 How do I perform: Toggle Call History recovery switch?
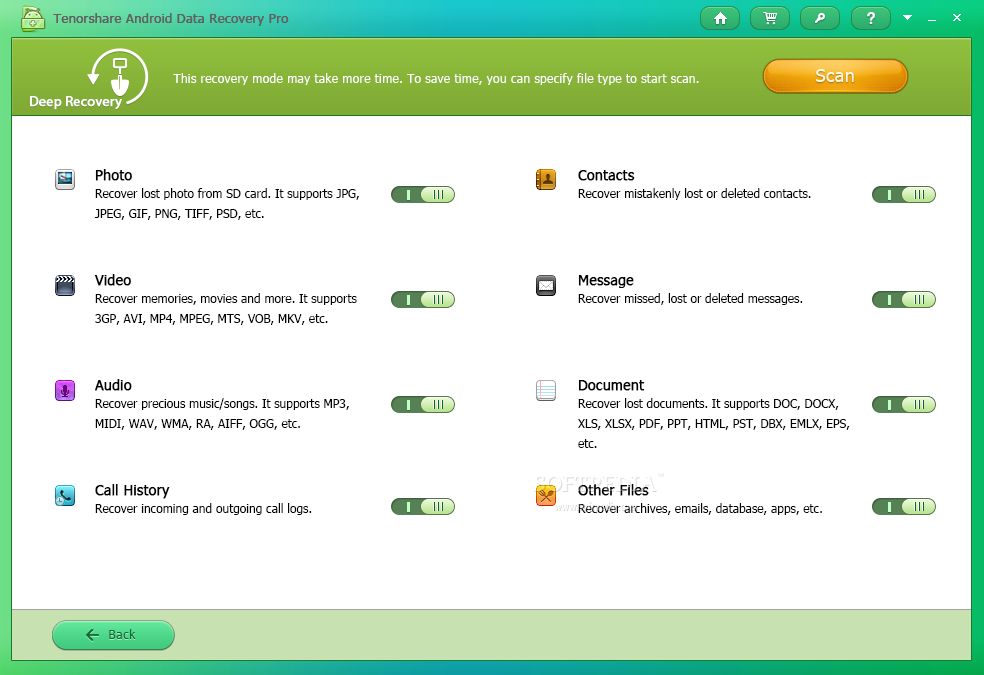(422, 507)
